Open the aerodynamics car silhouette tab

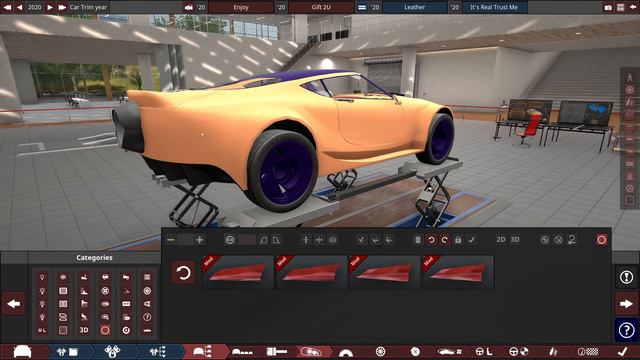pyautogui.click(x=449, y=351)
